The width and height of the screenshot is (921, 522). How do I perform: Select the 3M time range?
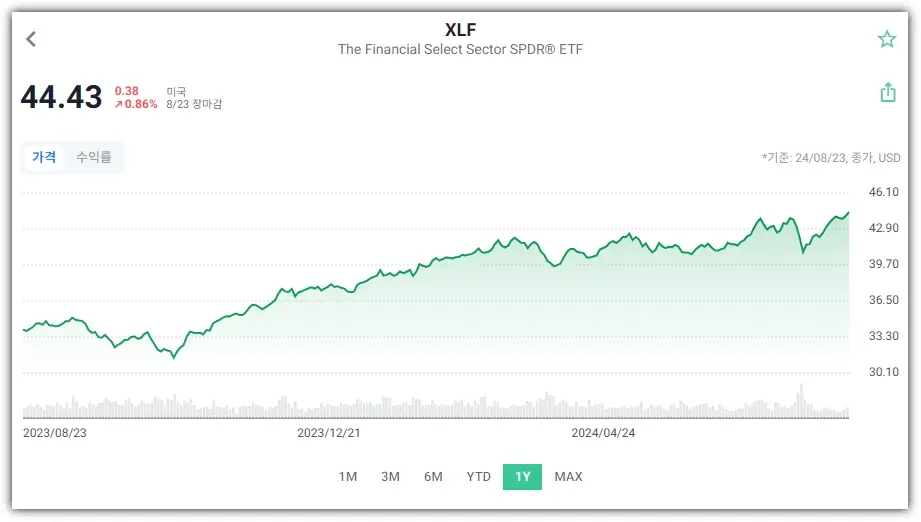tap(390, 477)
